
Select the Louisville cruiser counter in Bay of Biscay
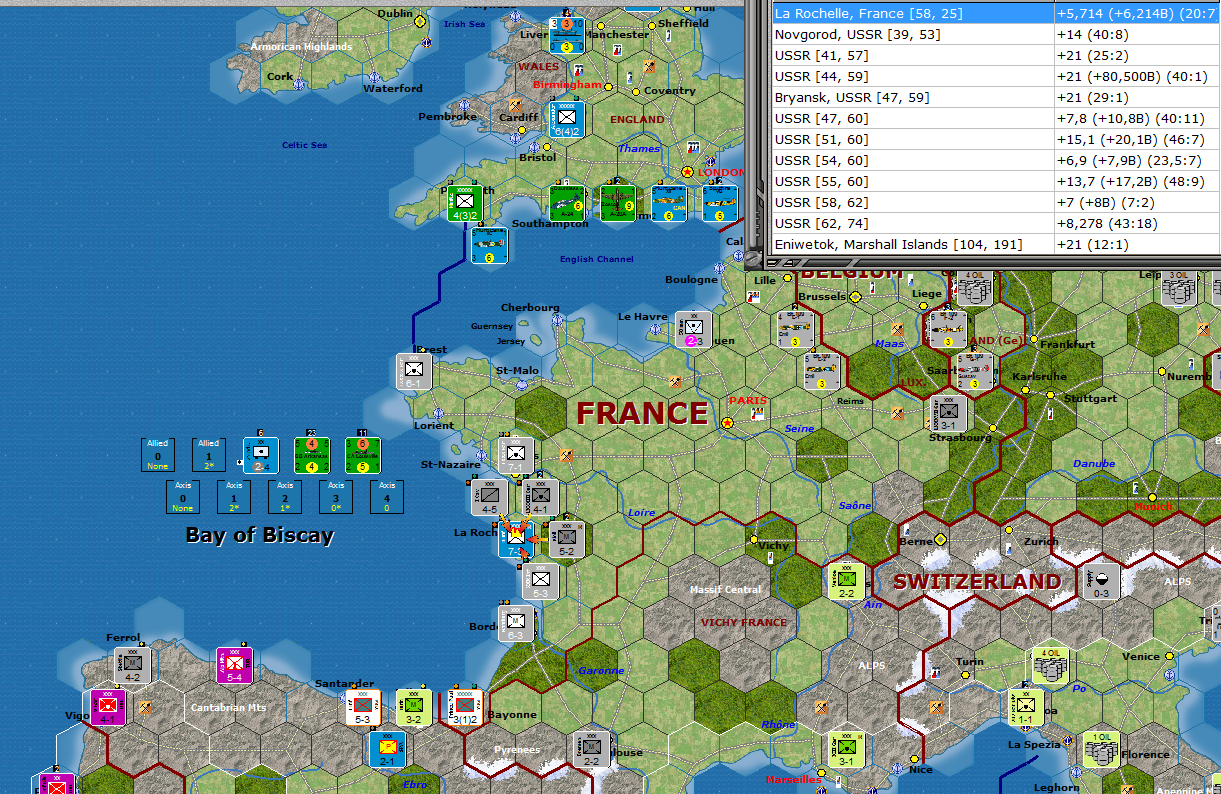tap(363, 455)
